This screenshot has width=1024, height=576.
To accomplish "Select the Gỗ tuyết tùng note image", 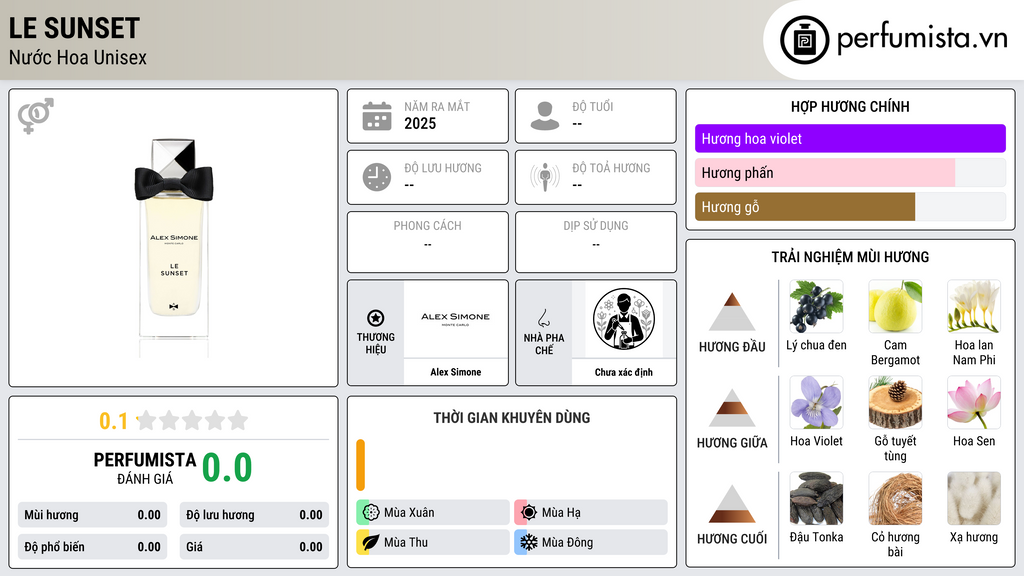I will tap(895, 402).
